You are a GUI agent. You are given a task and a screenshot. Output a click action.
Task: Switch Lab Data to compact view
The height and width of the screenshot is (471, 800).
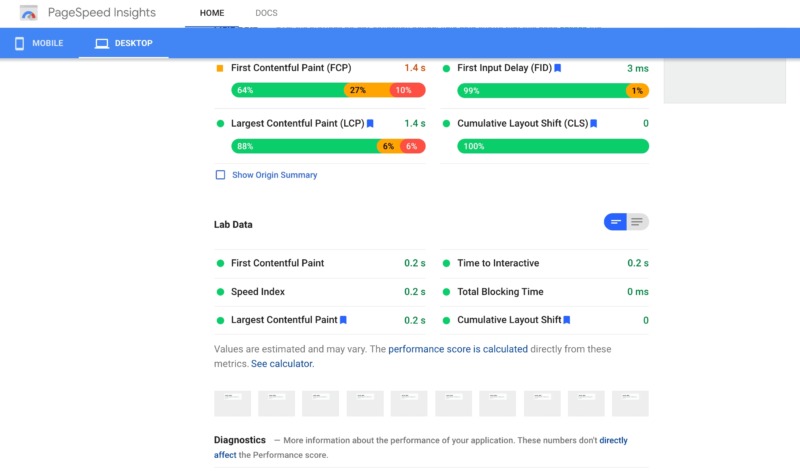tap(615, 222)
